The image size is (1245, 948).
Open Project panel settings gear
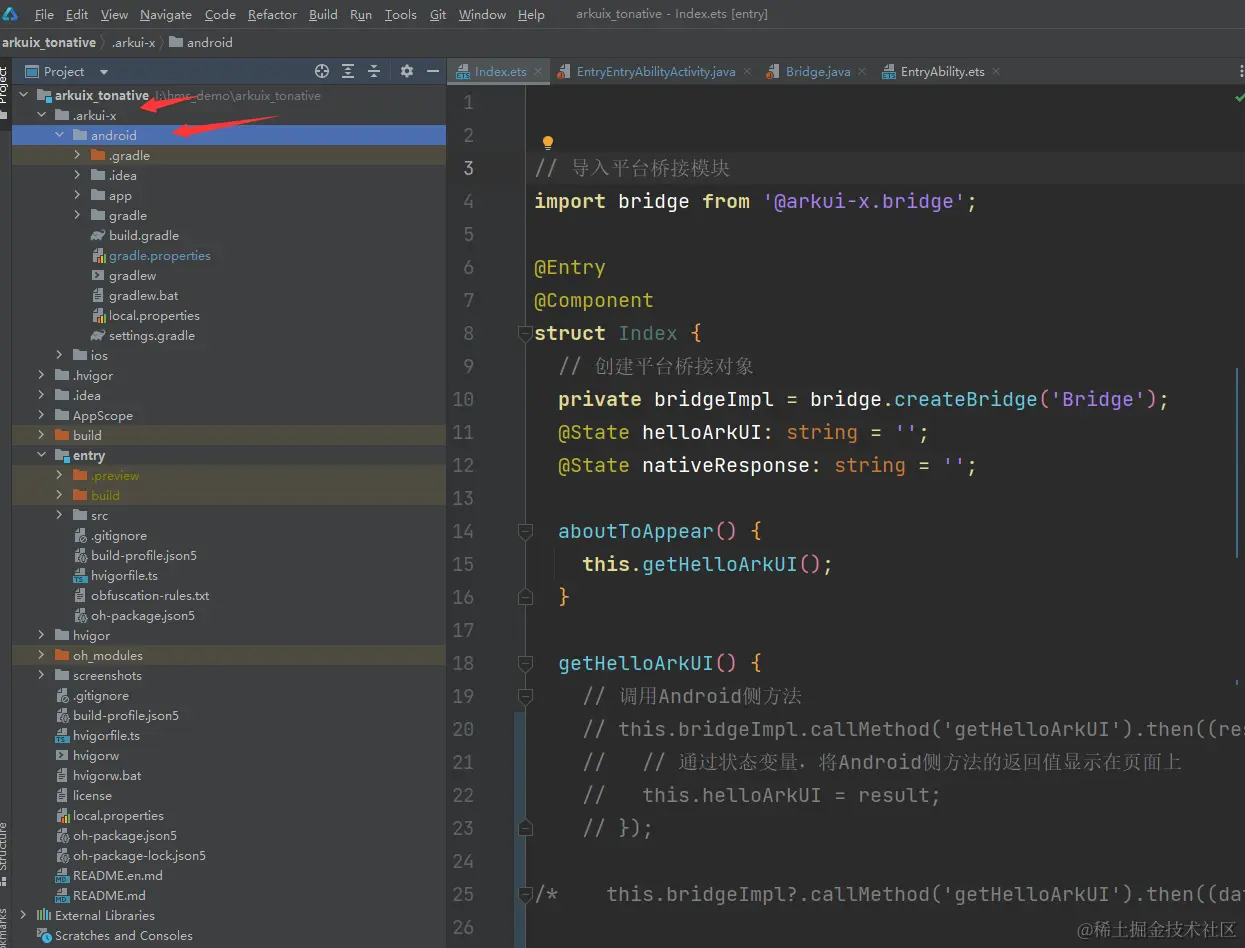407,71
